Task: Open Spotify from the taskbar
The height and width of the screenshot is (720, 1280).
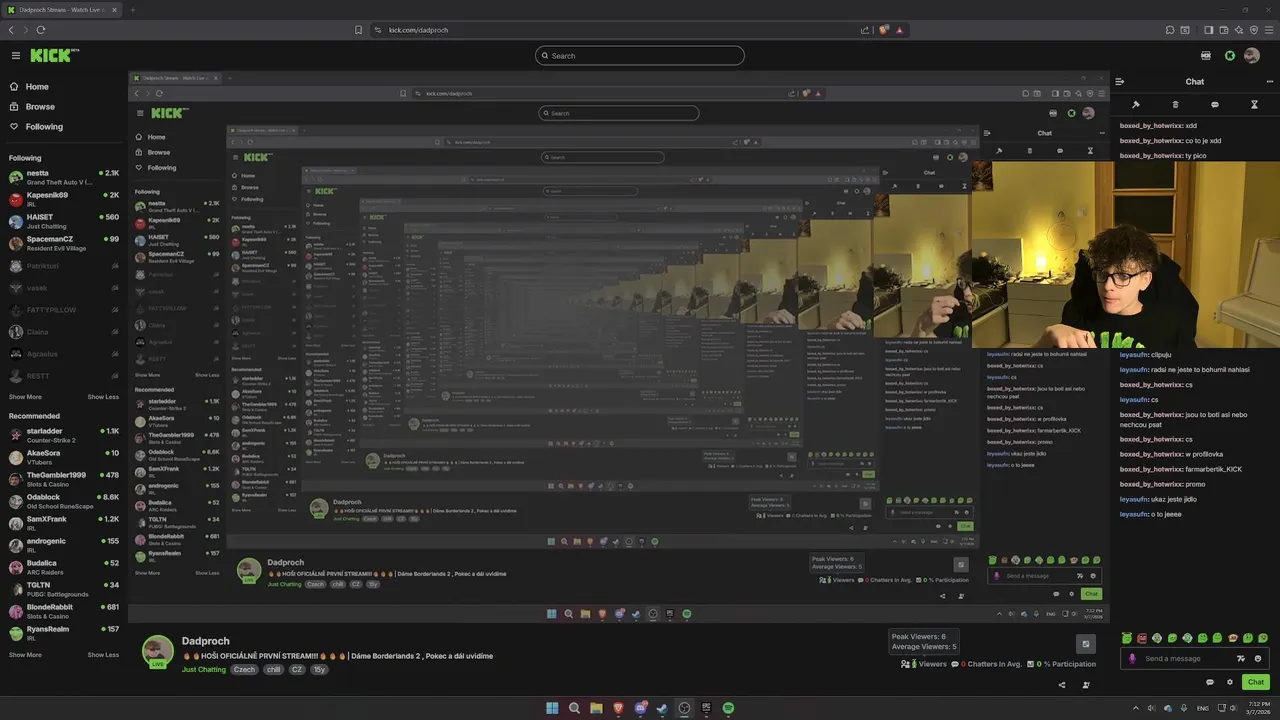Action: (x=728, y=708)
